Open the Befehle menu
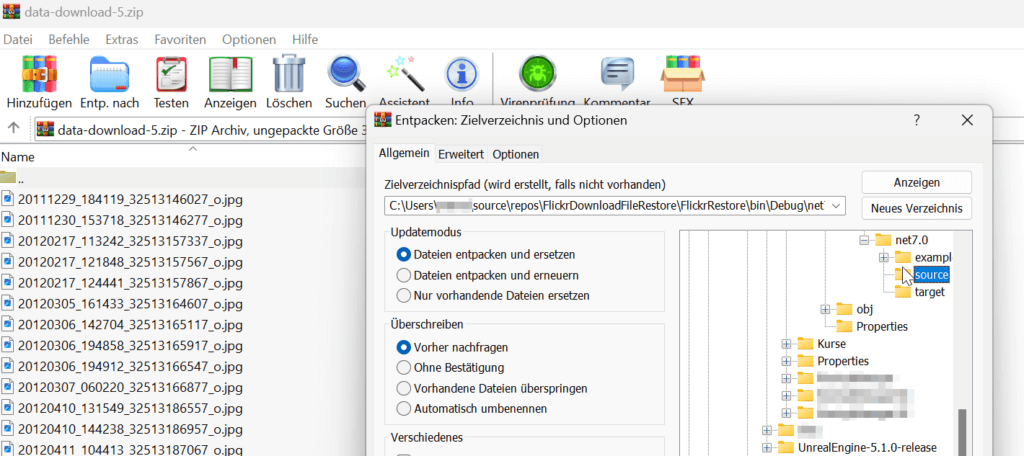 coord(69,39)
